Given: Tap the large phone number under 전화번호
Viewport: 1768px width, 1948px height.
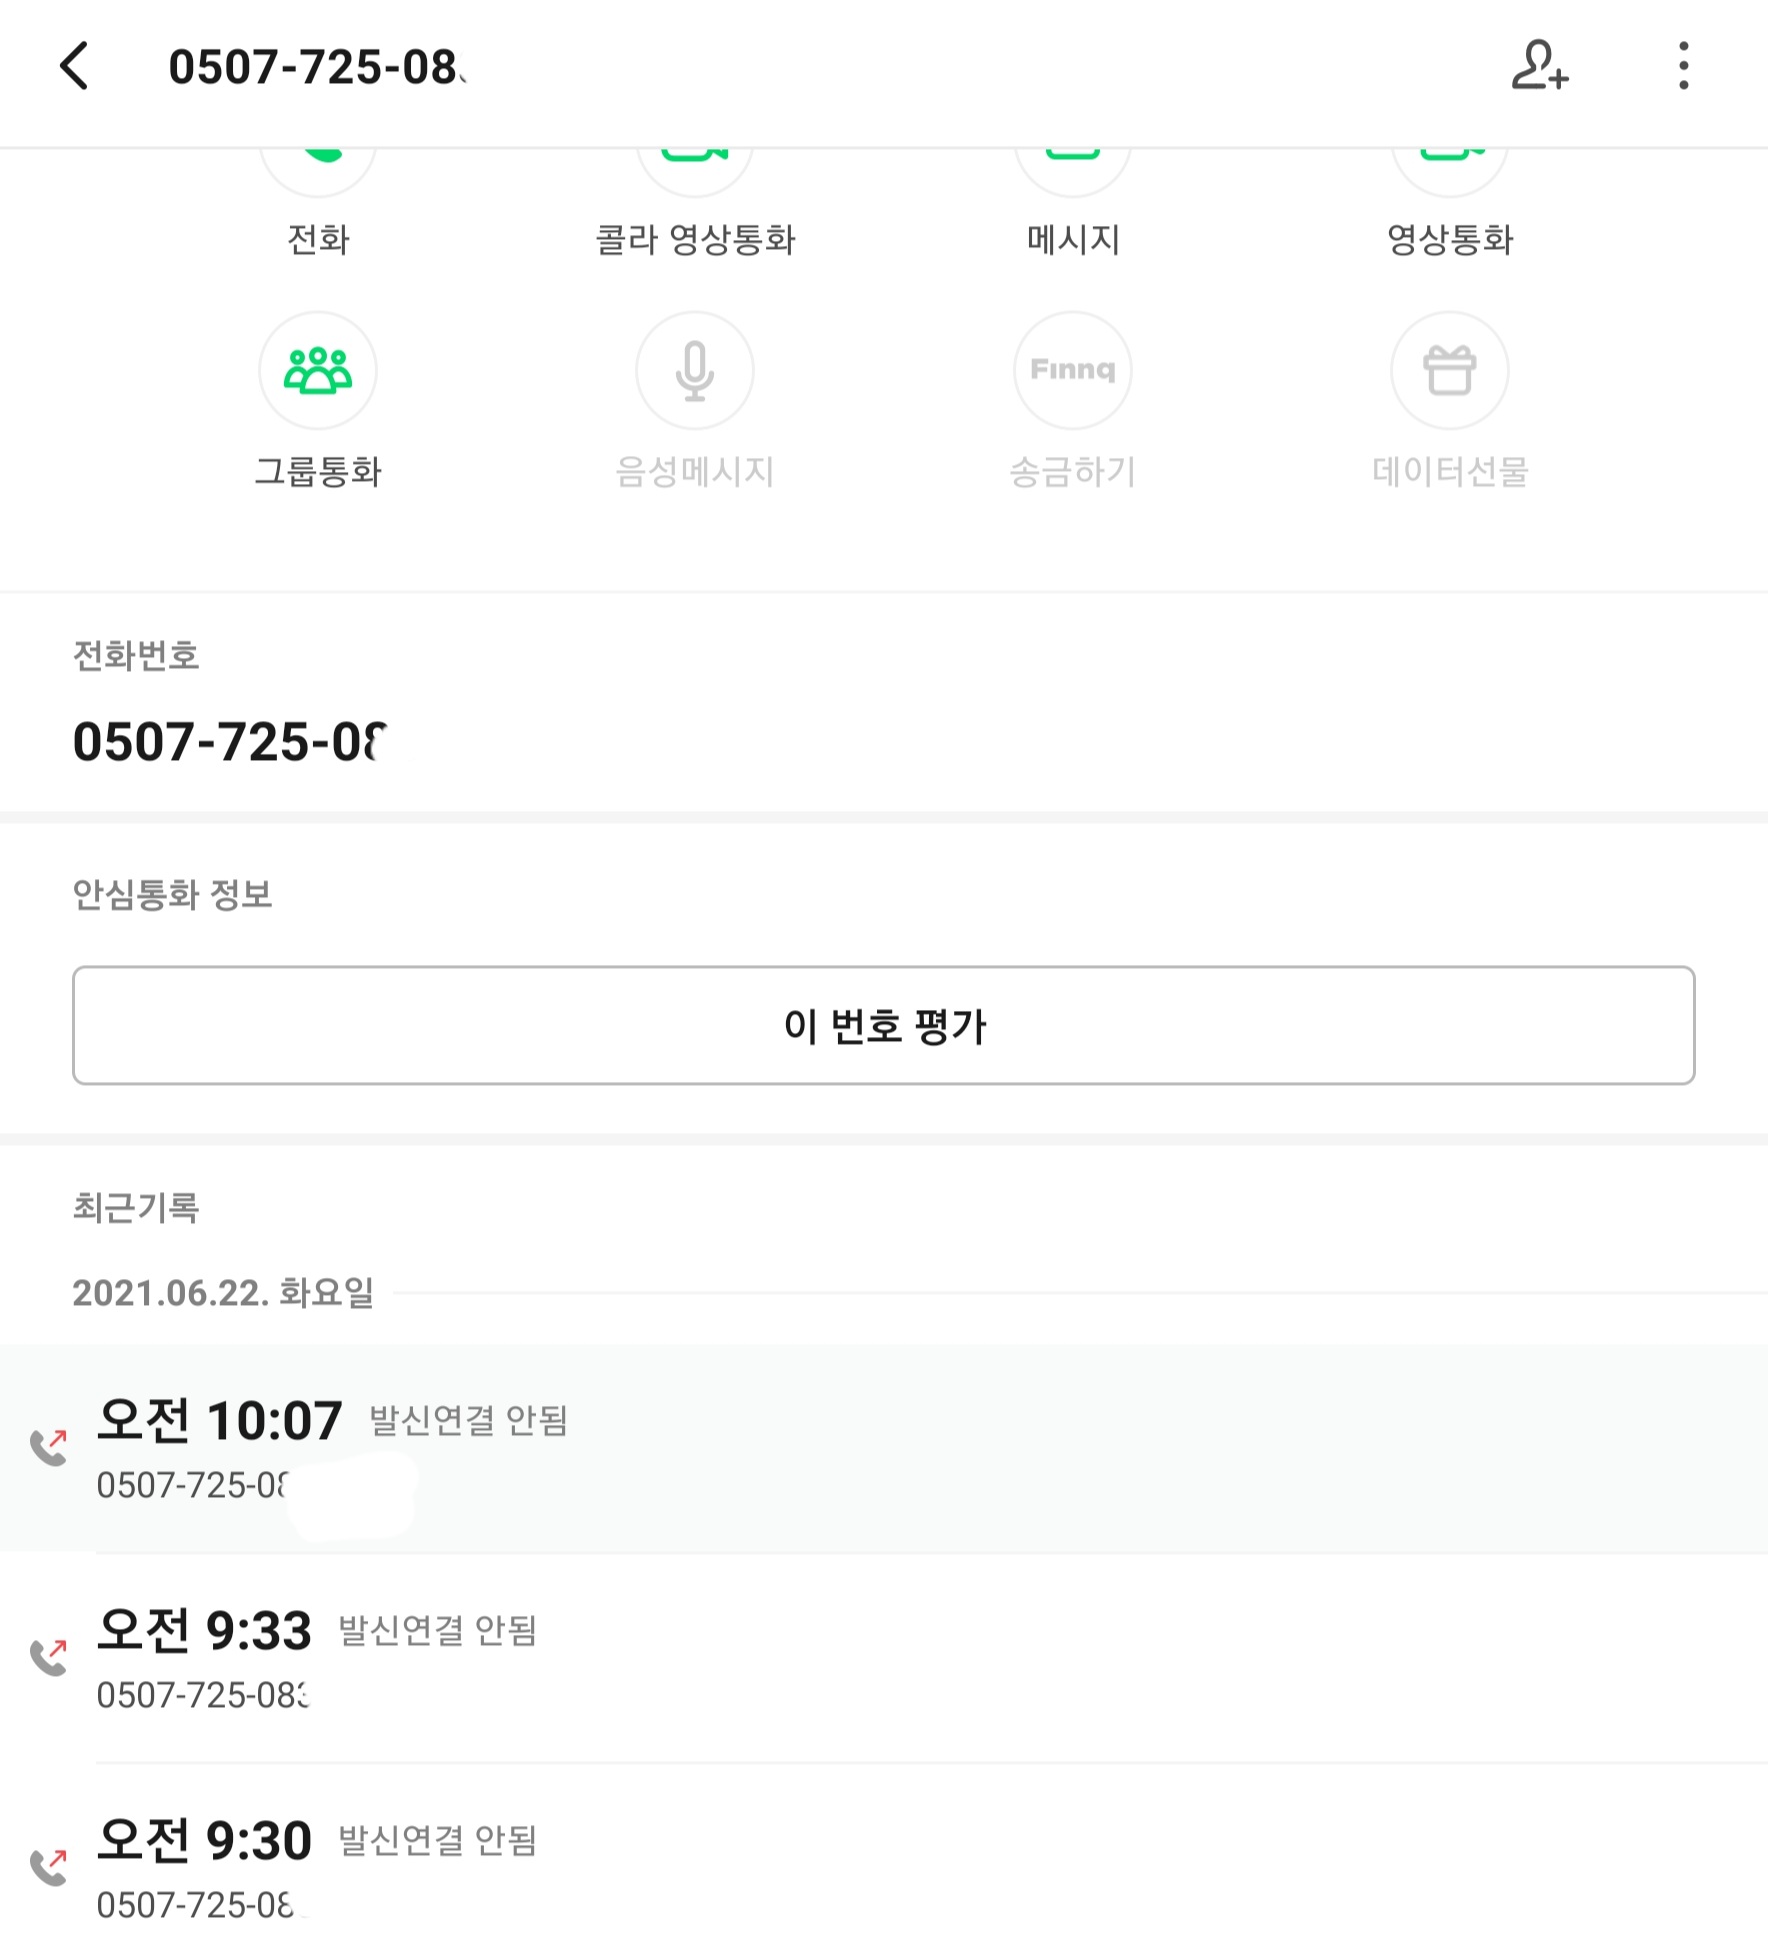Looking at the screenshot, I should [x=230, y=742].
